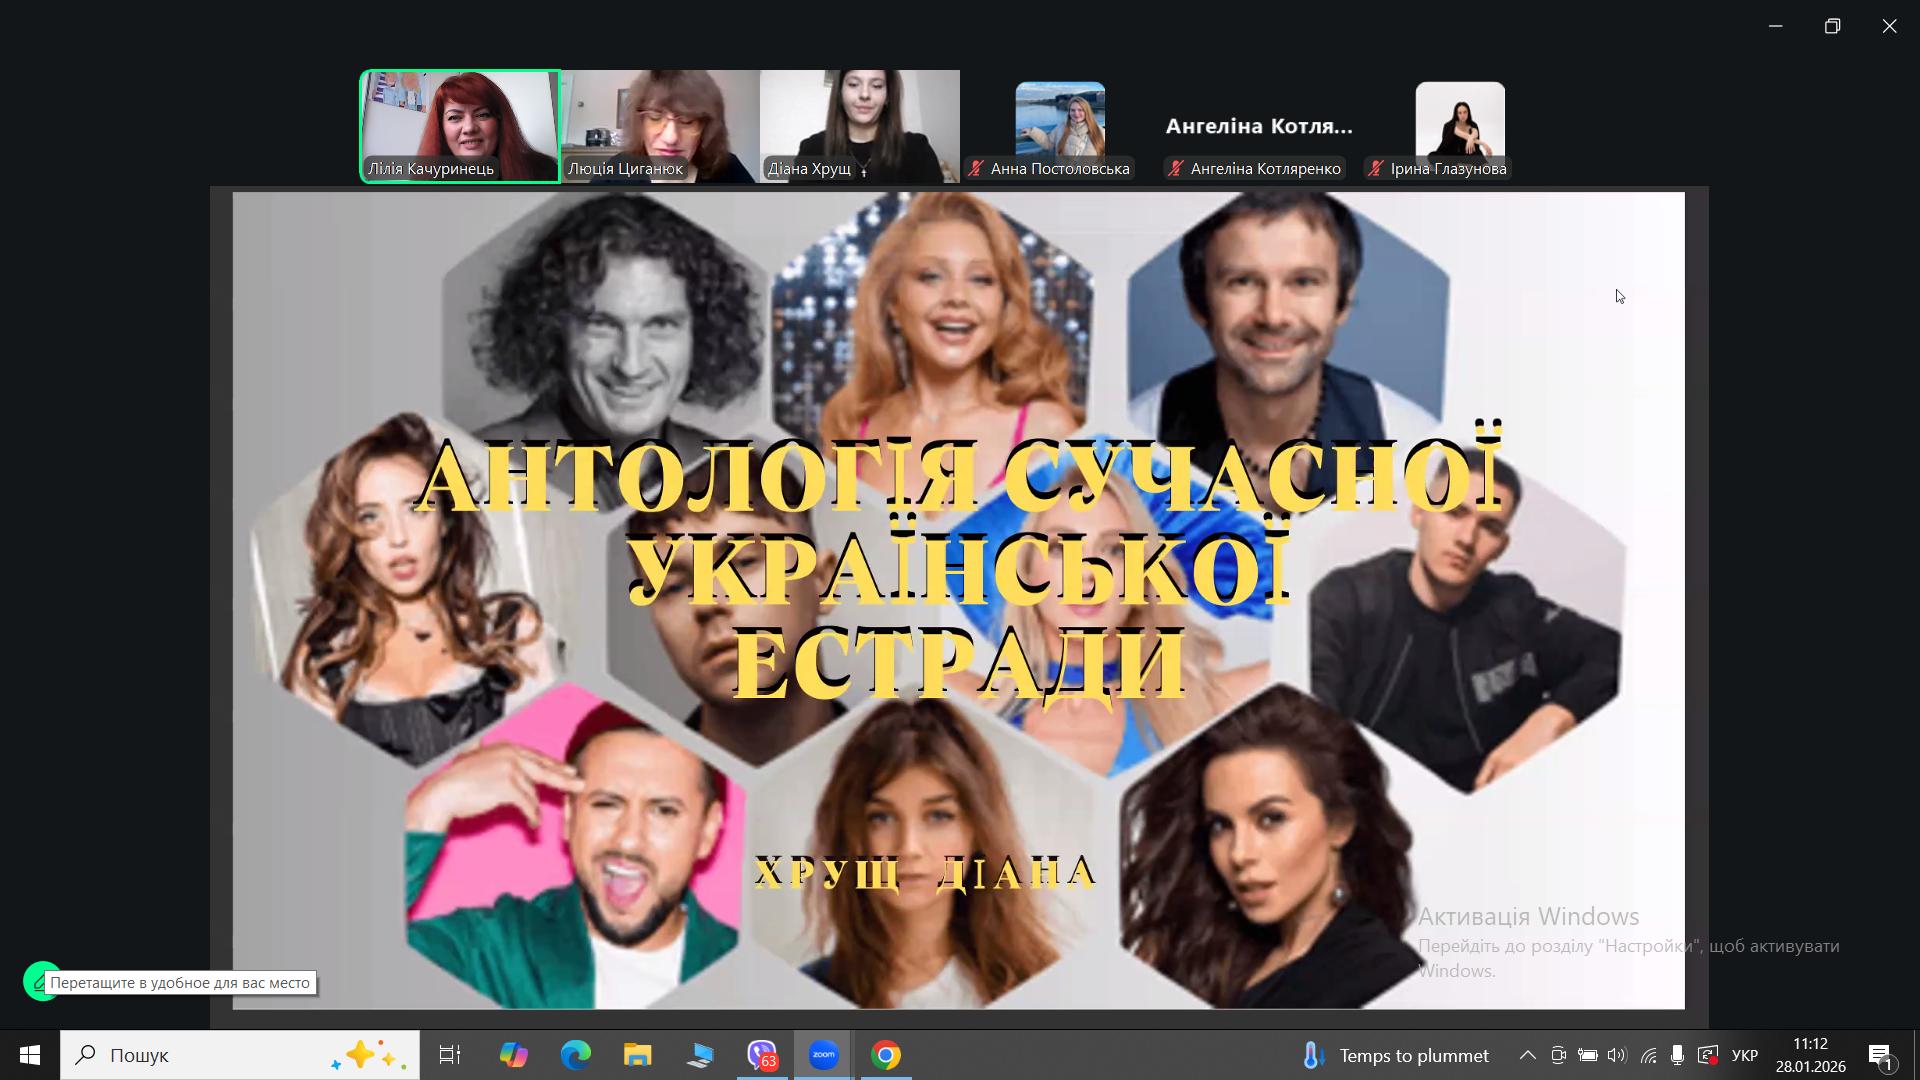Click the microphone icon in system tray
Viewport: 1920px width, 1080px height.
(x=1677, y=1055)
